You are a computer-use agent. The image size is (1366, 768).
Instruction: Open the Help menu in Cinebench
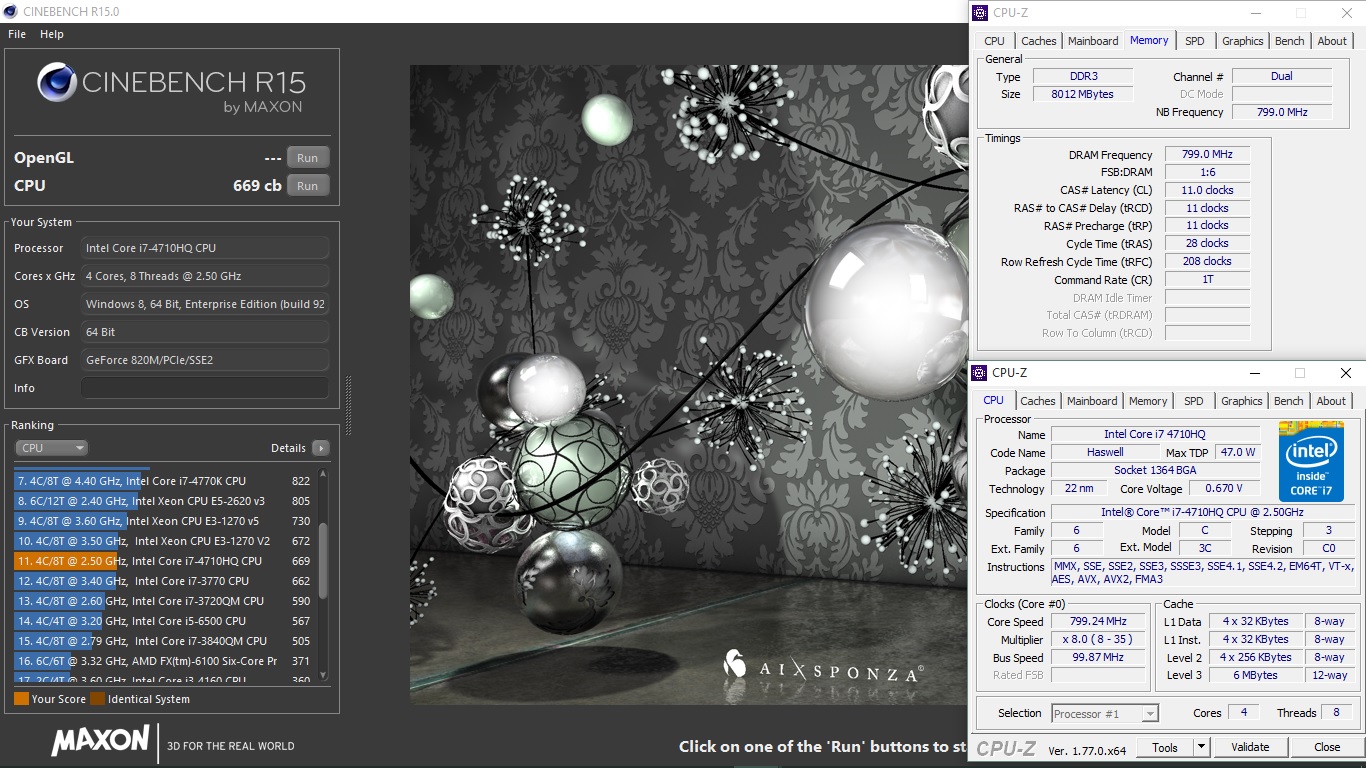[x=52, y=34]
